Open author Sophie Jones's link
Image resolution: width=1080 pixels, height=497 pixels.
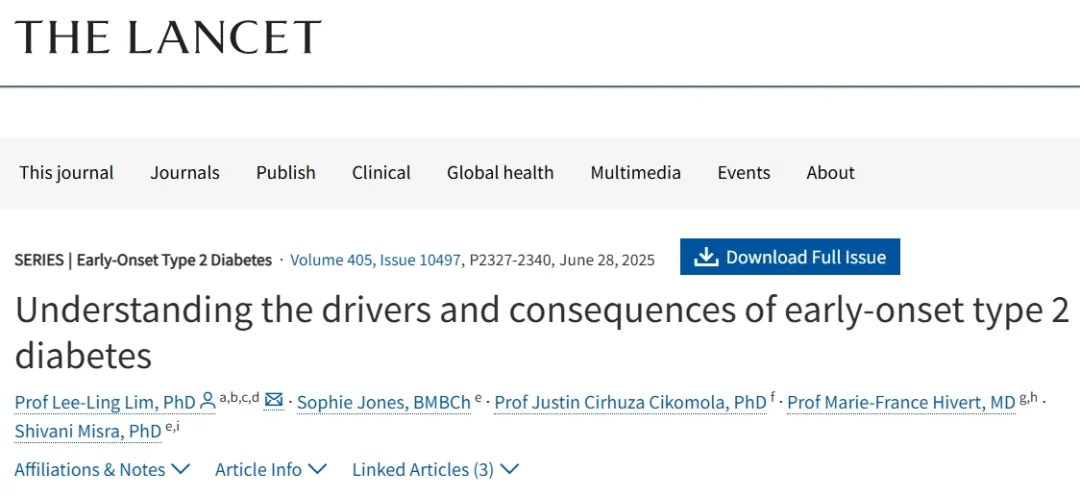[384, 402]
